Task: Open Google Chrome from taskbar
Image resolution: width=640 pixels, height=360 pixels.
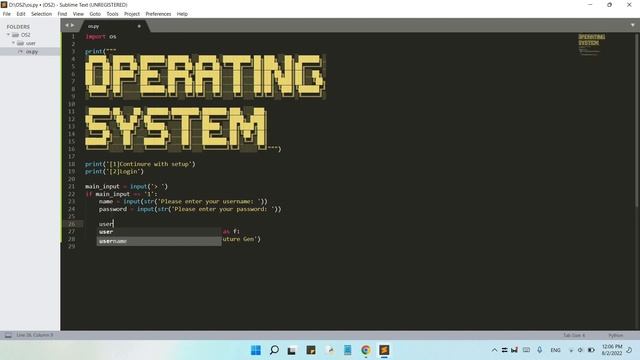Action: point(366,350)
